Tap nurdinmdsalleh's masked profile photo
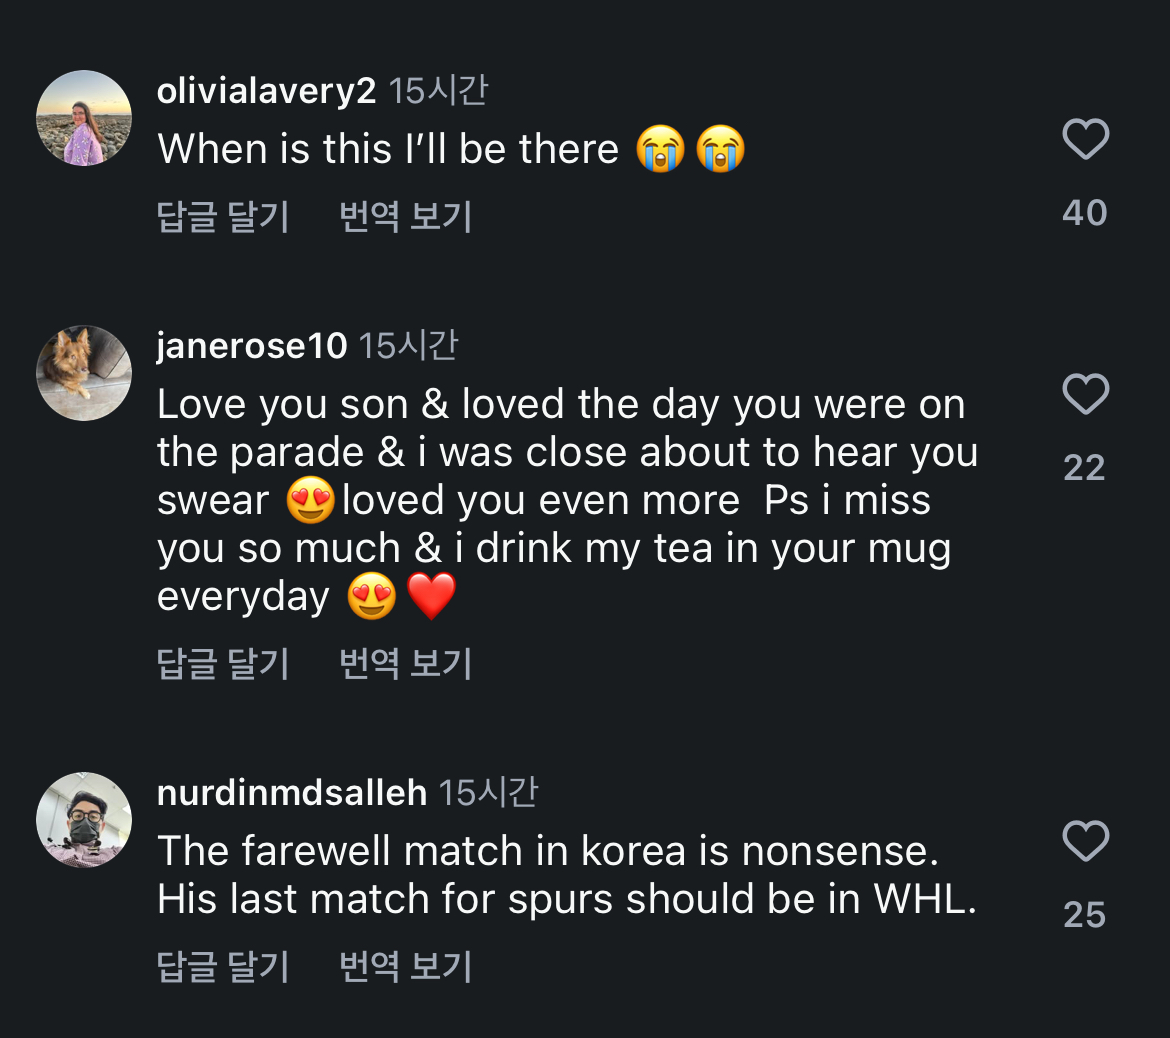Screen dimensions: 1170x1038 [84, 820]
